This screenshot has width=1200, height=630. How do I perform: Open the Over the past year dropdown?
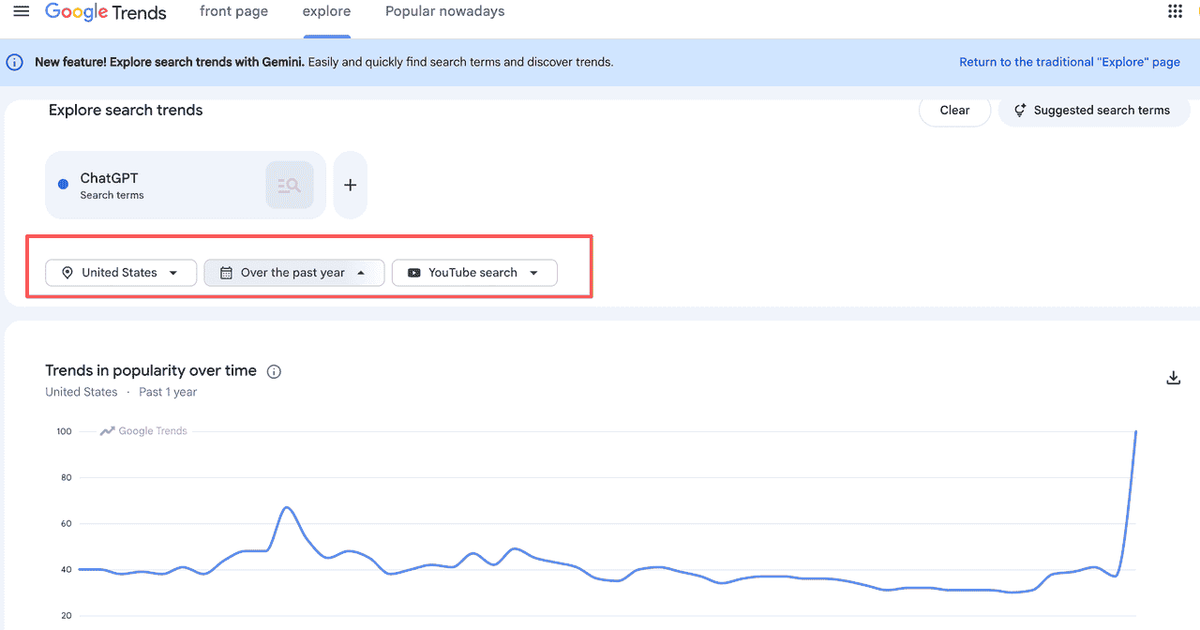pos(294,272)
